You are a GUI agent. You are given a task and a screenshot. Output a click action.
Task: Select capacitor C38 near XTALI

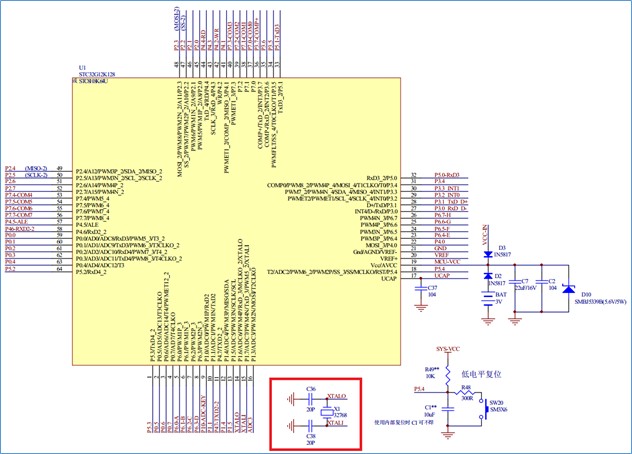click(x=310, y=424)
